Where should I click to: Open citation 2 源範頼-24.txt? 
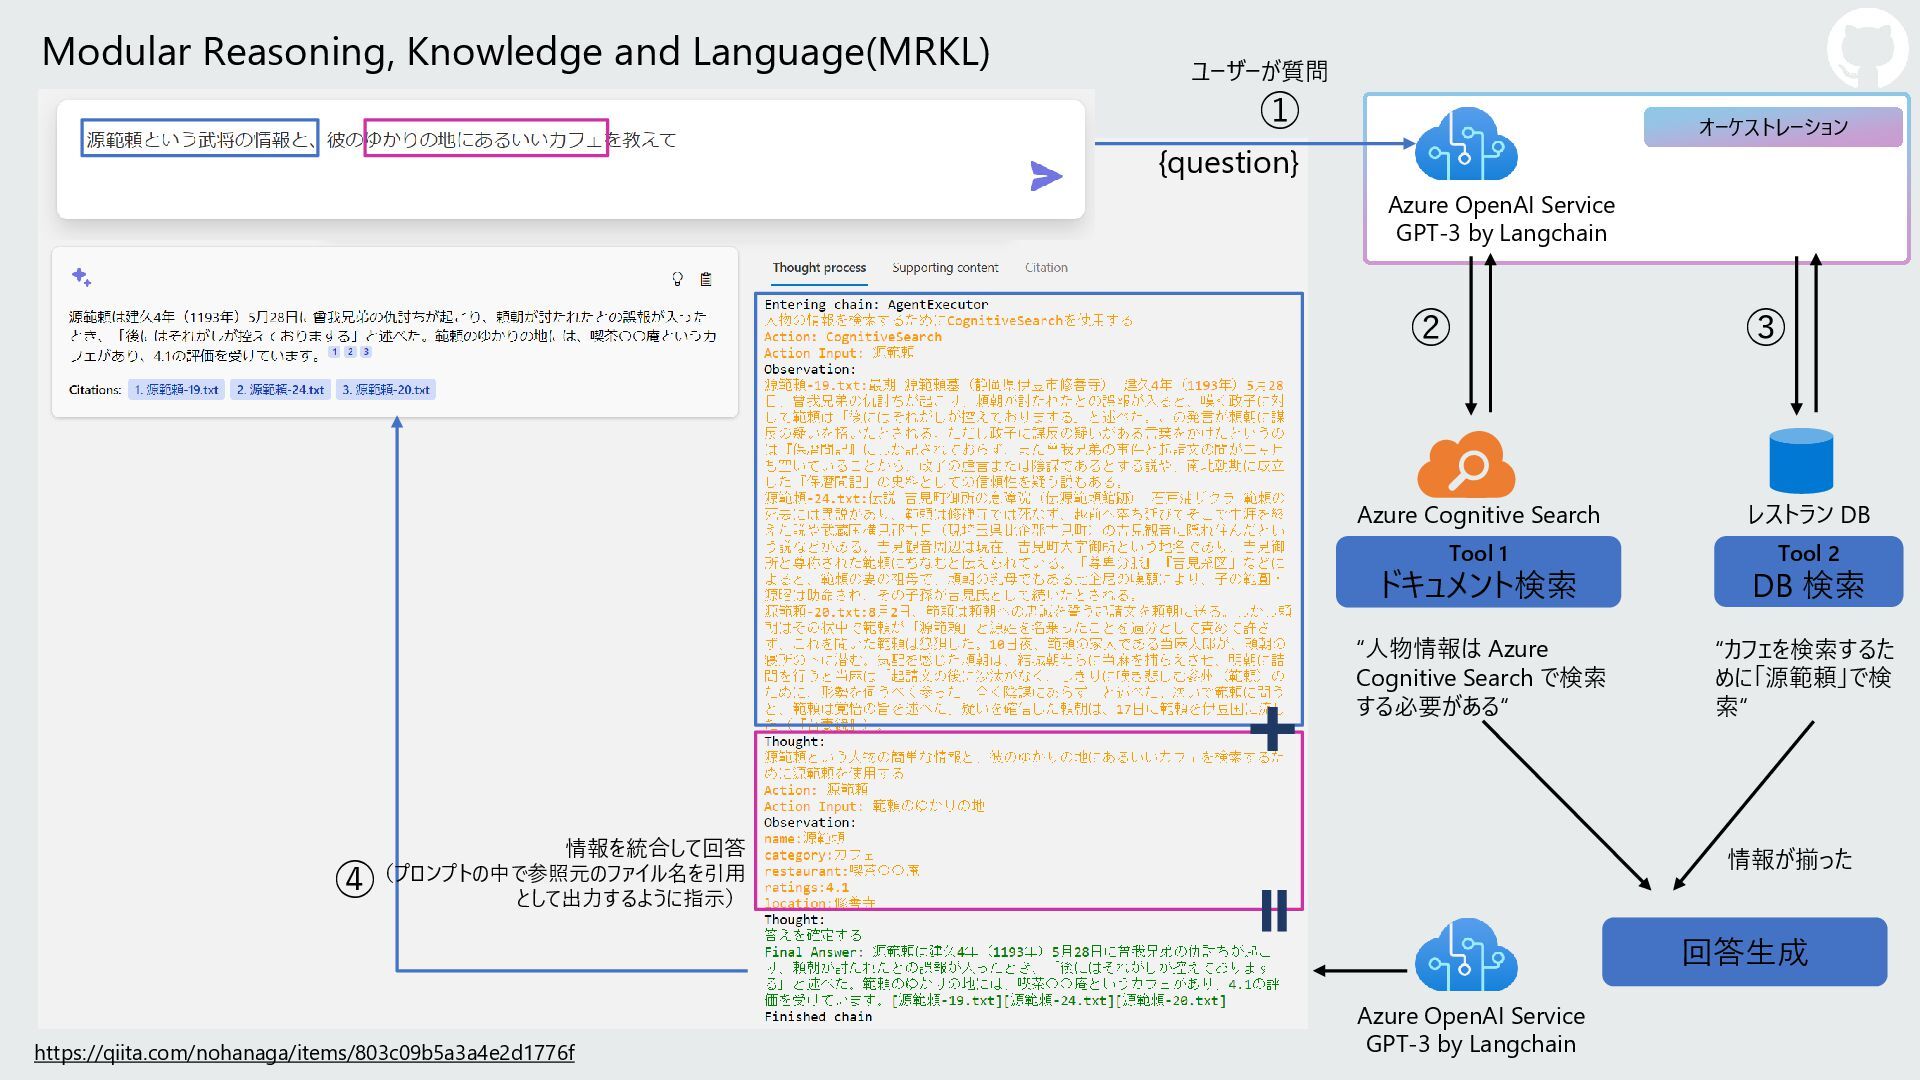[281, 390]
